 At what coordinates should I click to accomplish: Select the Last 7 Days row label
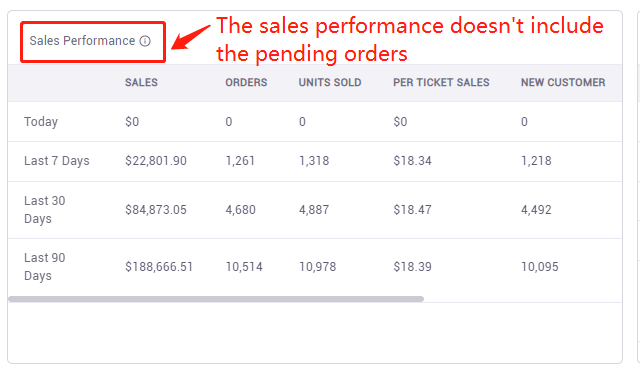coord(57,161)
